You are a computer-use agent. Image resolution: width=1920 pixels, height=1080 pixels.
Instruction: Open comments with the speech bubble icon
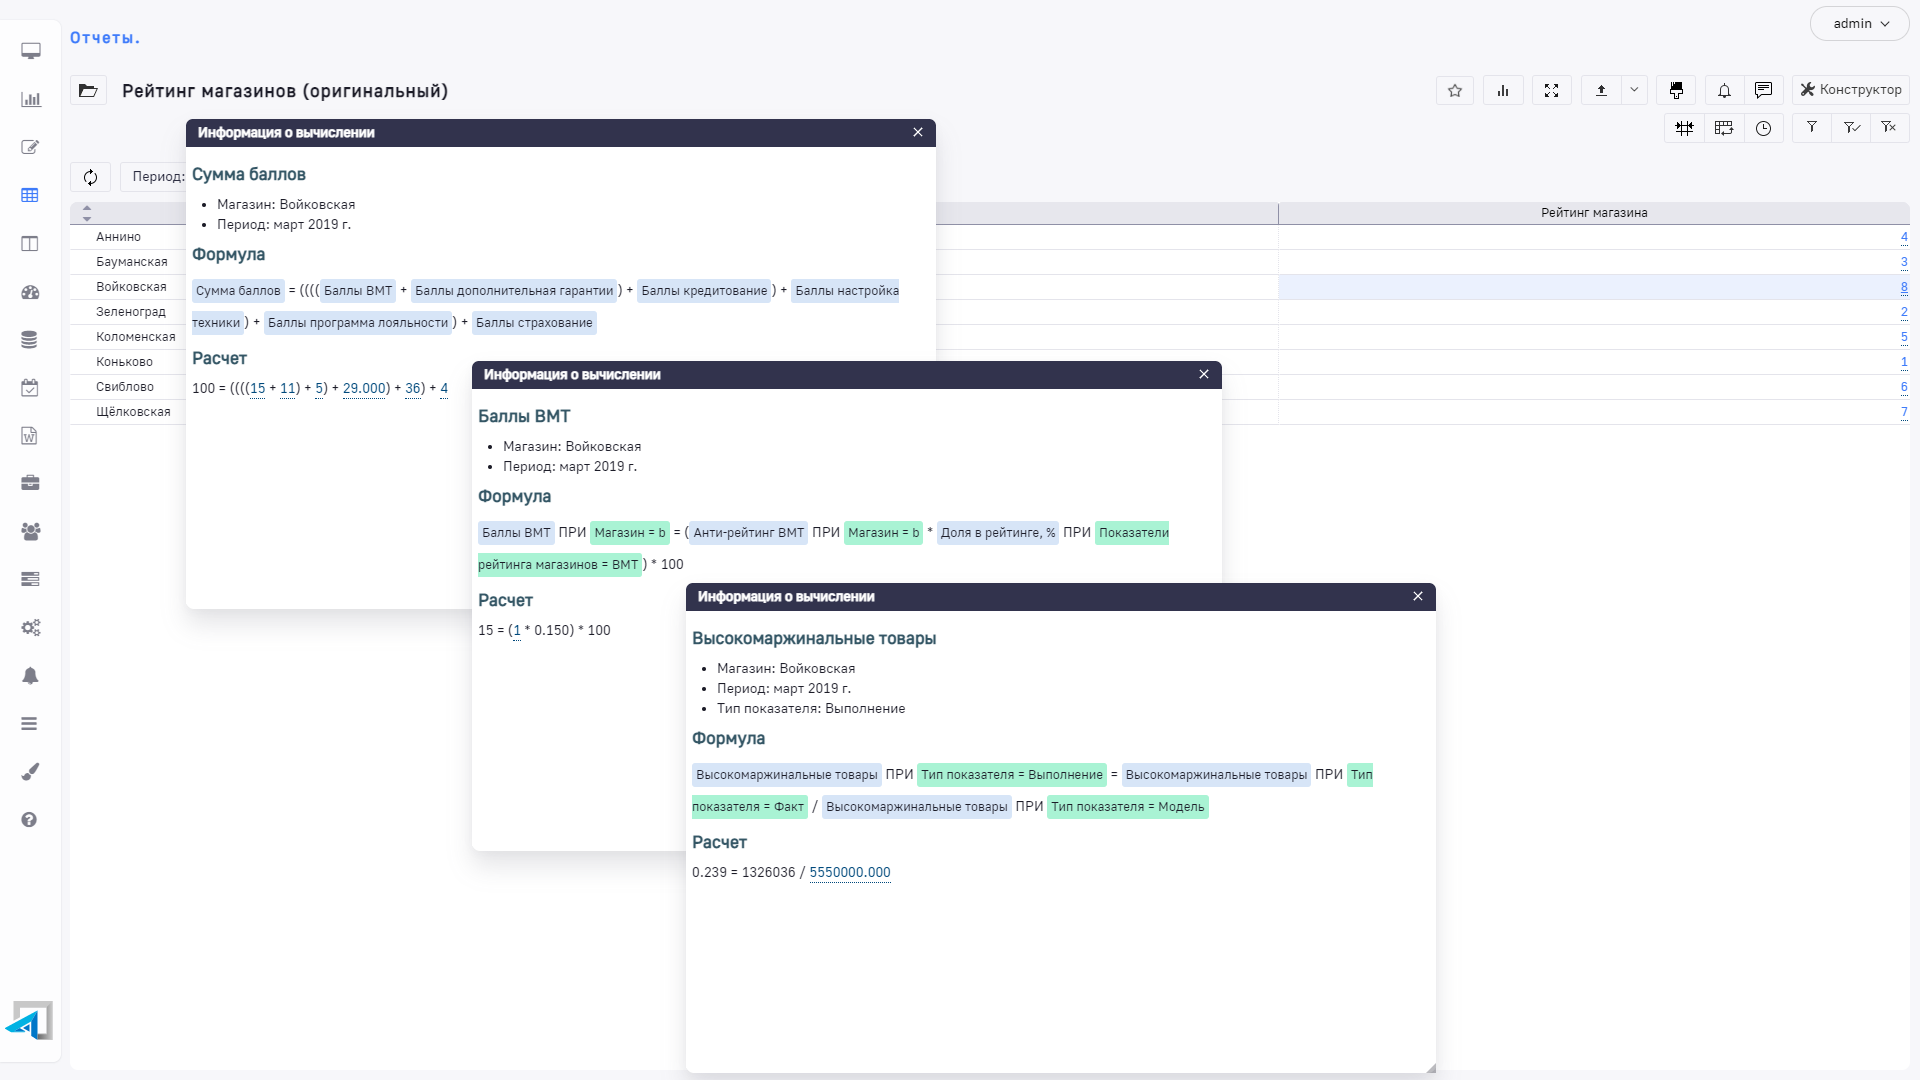coord(1763,90)
